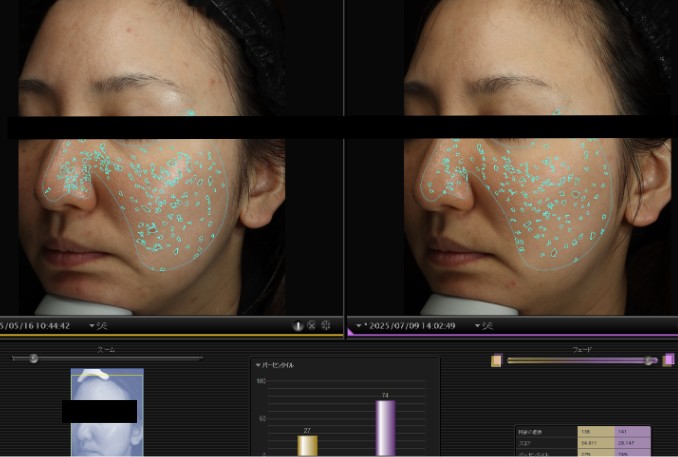Screen dimensions: 678x457
Task: Click the snowflake-shaped icon under left image
Action: 325,325
